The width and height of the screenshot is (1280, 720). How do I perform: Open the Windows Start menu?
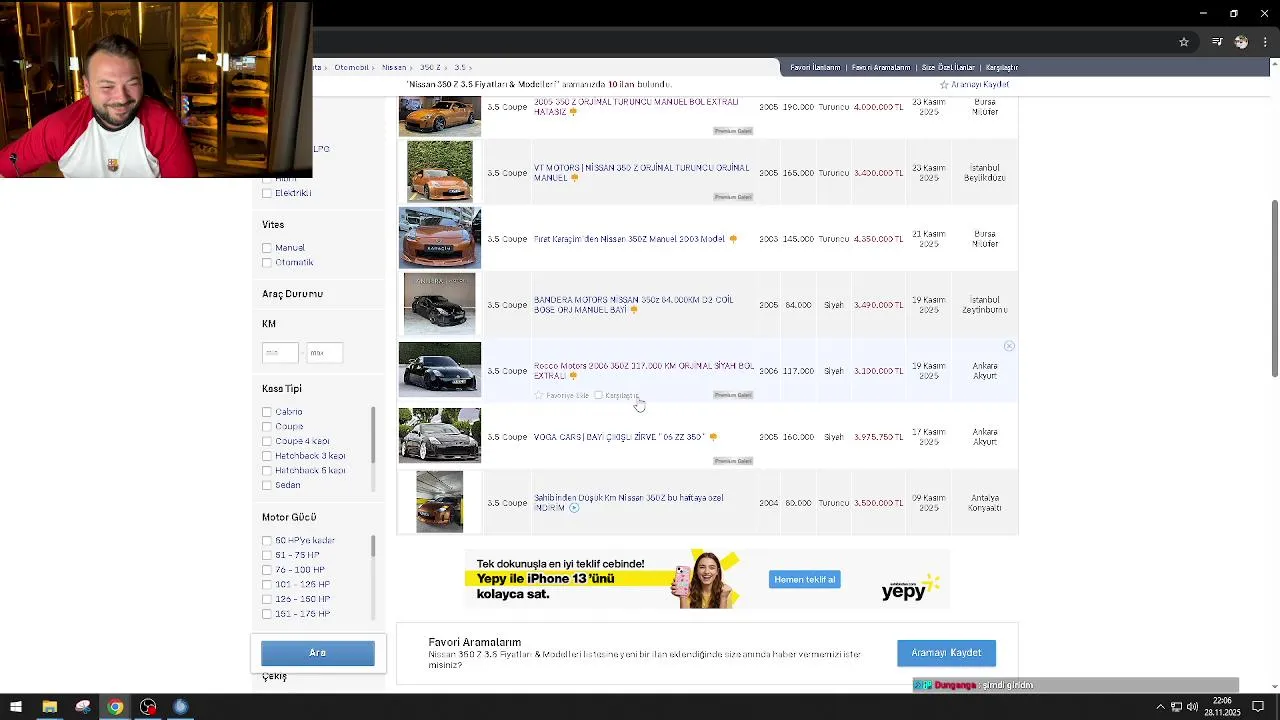click(x=16, y=707)
